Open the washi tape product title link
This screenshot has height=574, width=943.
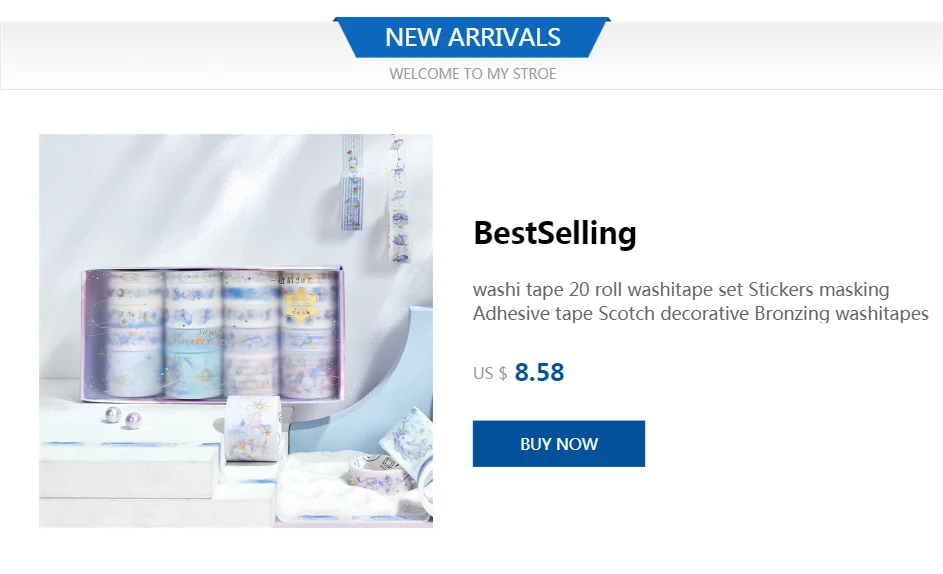point(701,301)
